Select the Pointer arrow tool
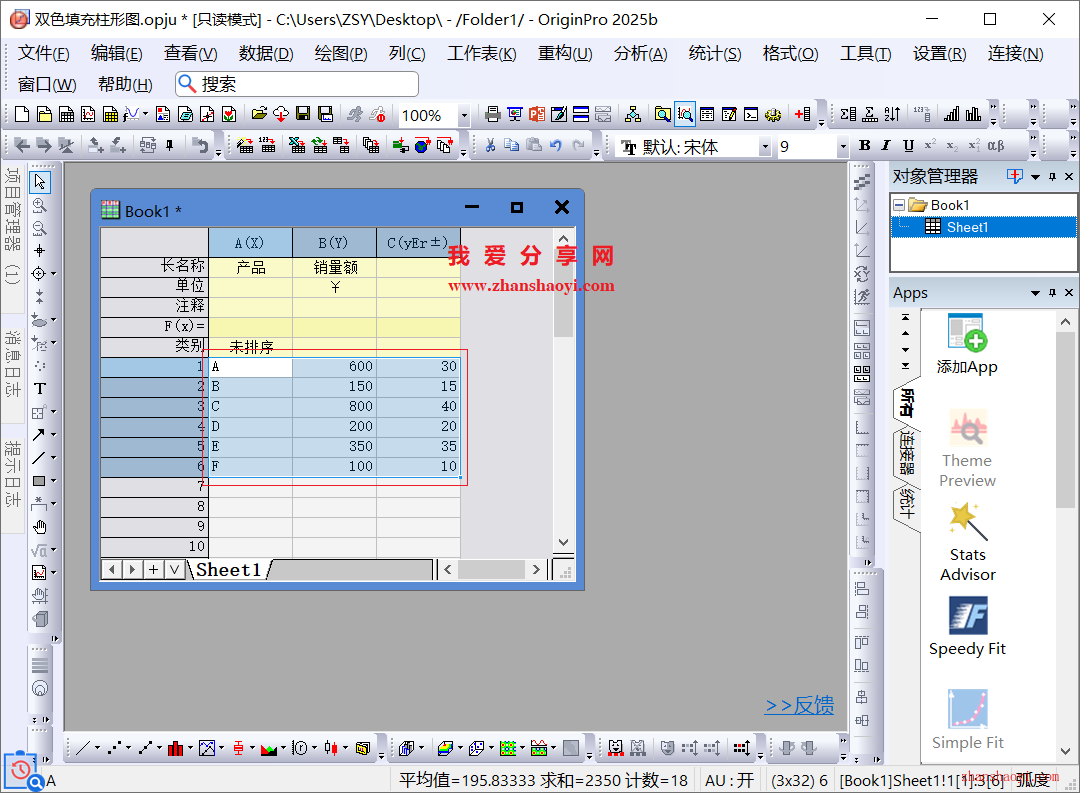The height and width of the screenshot is (793, 1080). pos(40,182)
